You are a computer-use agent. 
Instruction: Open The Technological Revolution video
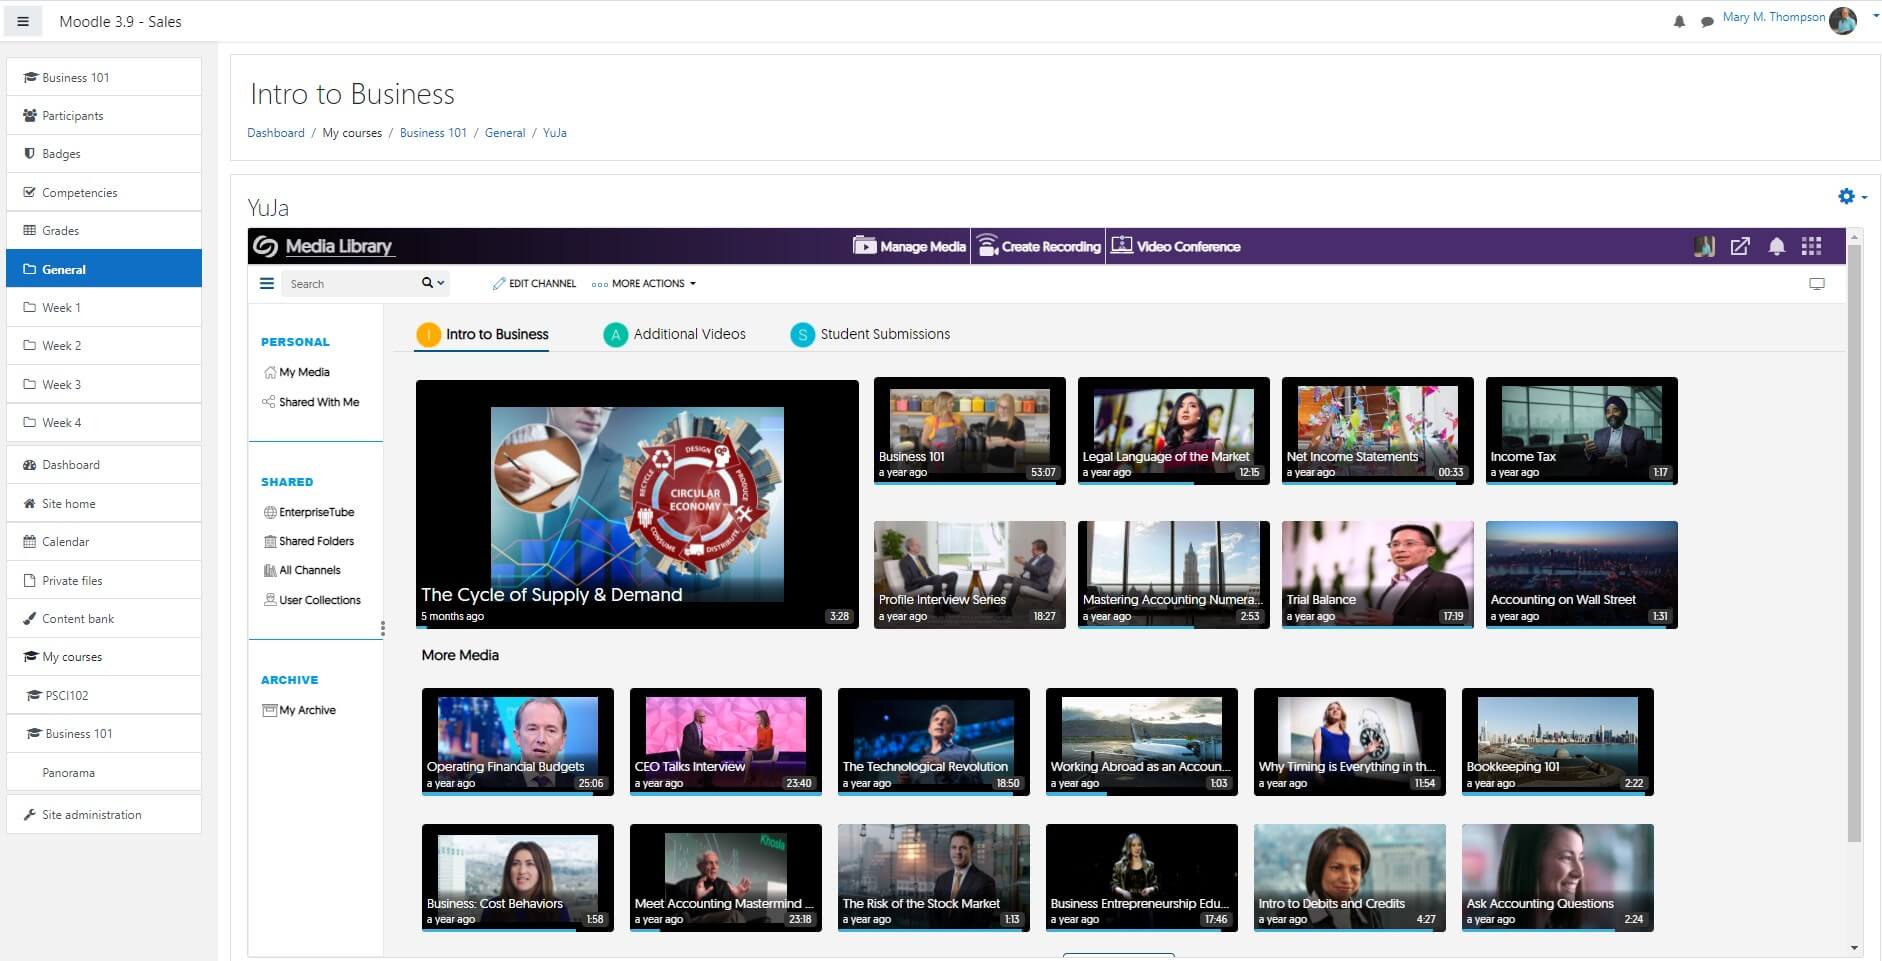tap(934, 742)
